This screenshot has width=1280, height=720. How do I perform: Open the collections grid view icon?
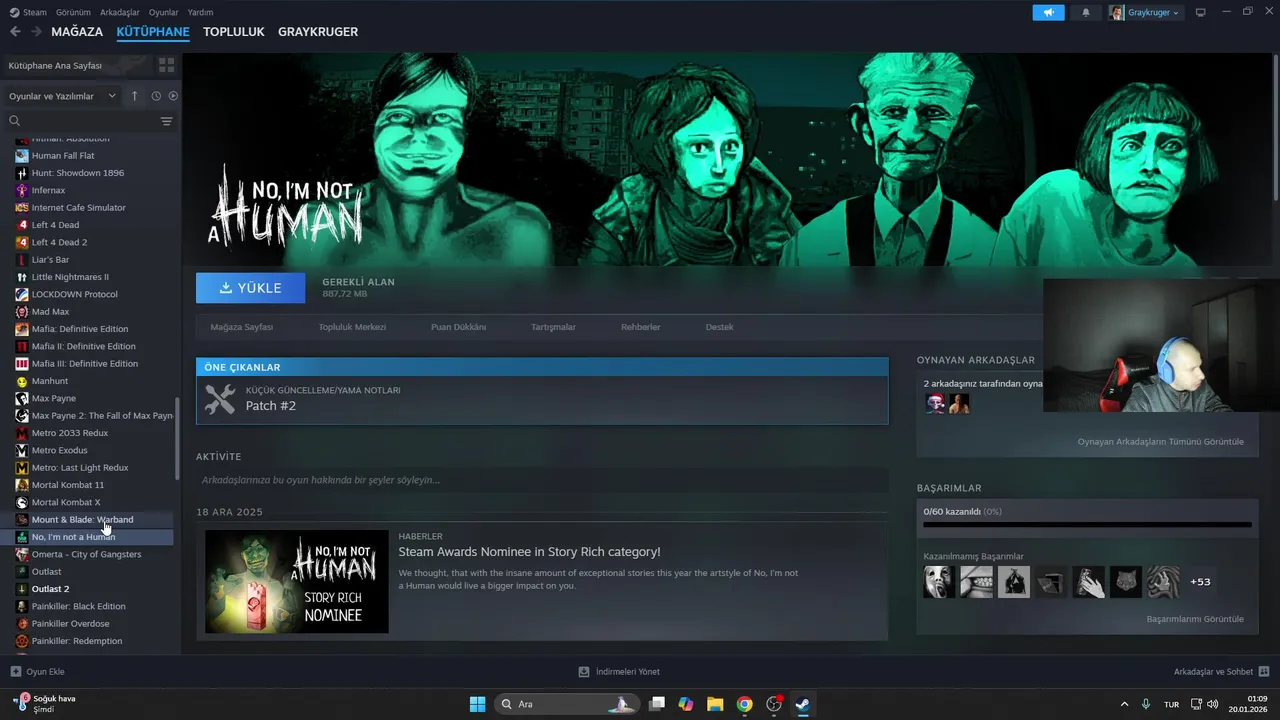166,65
